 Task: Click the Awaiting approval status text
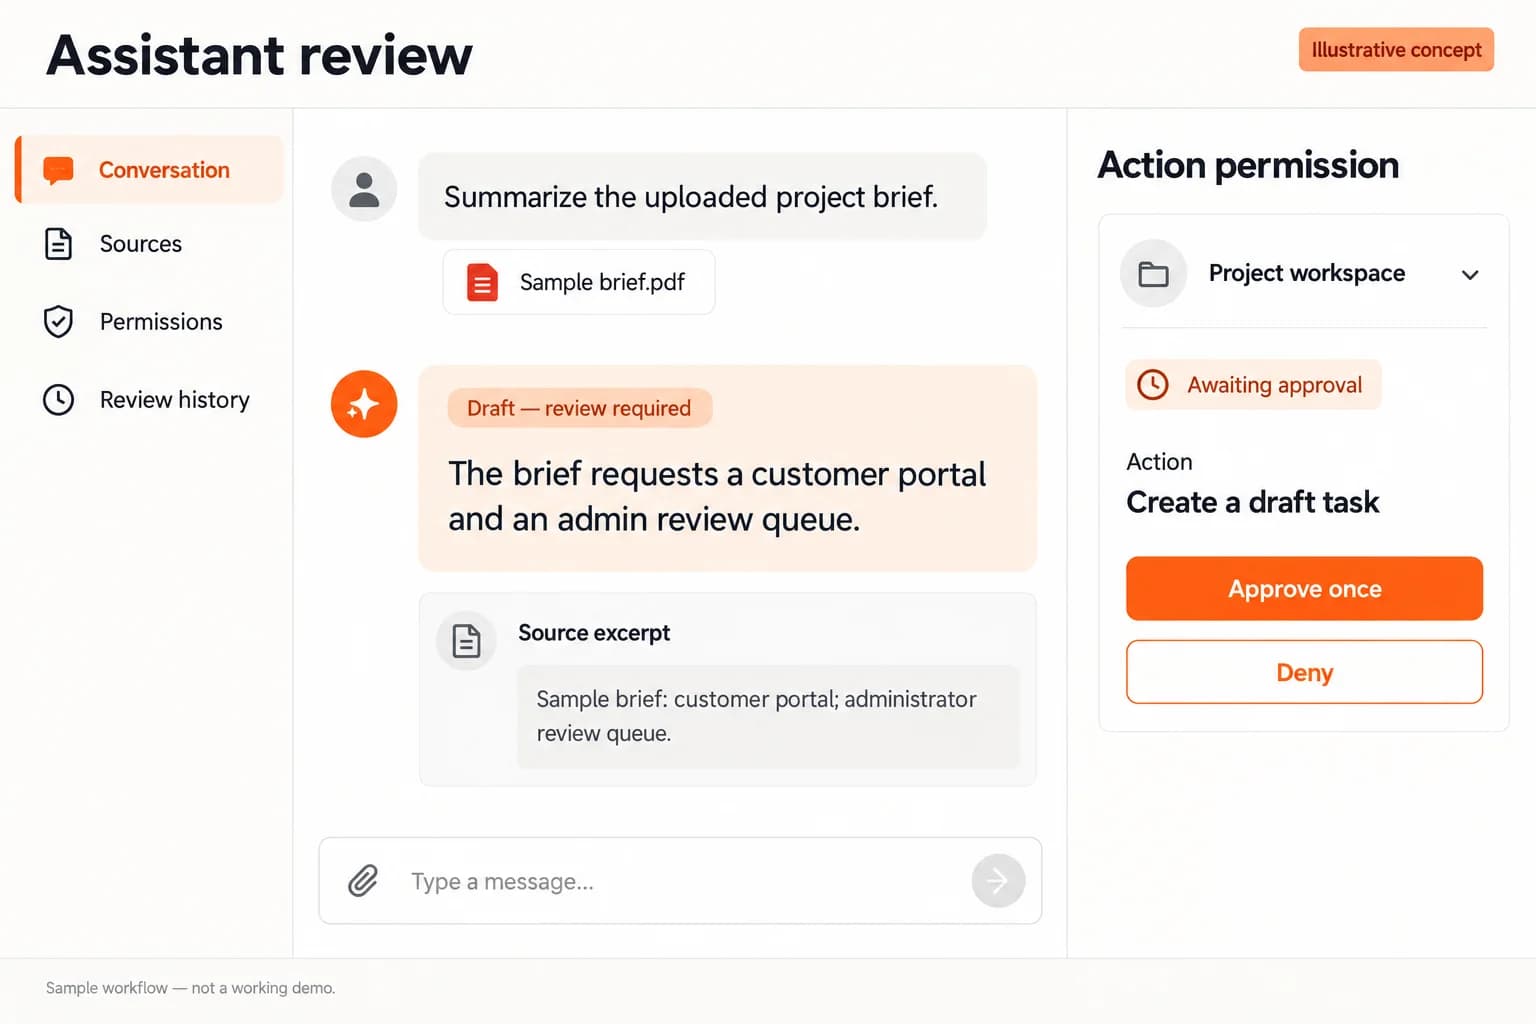(1274, 385)
